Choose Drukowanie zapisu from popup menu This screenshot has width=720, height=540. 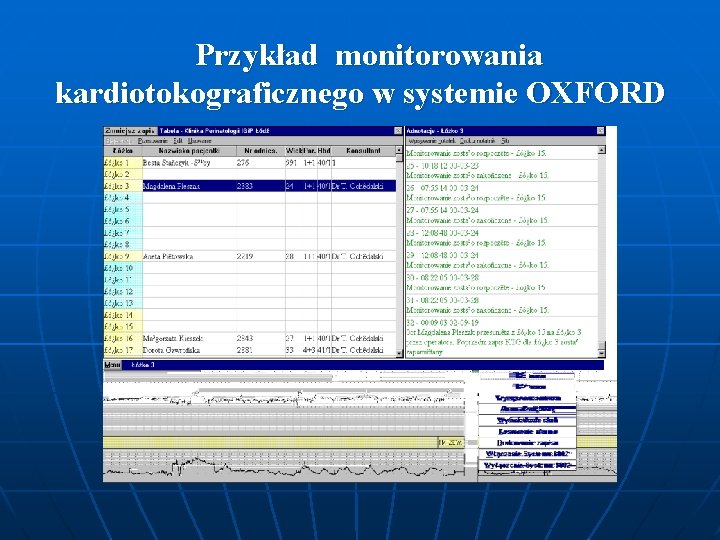click(x=528, y=443)
